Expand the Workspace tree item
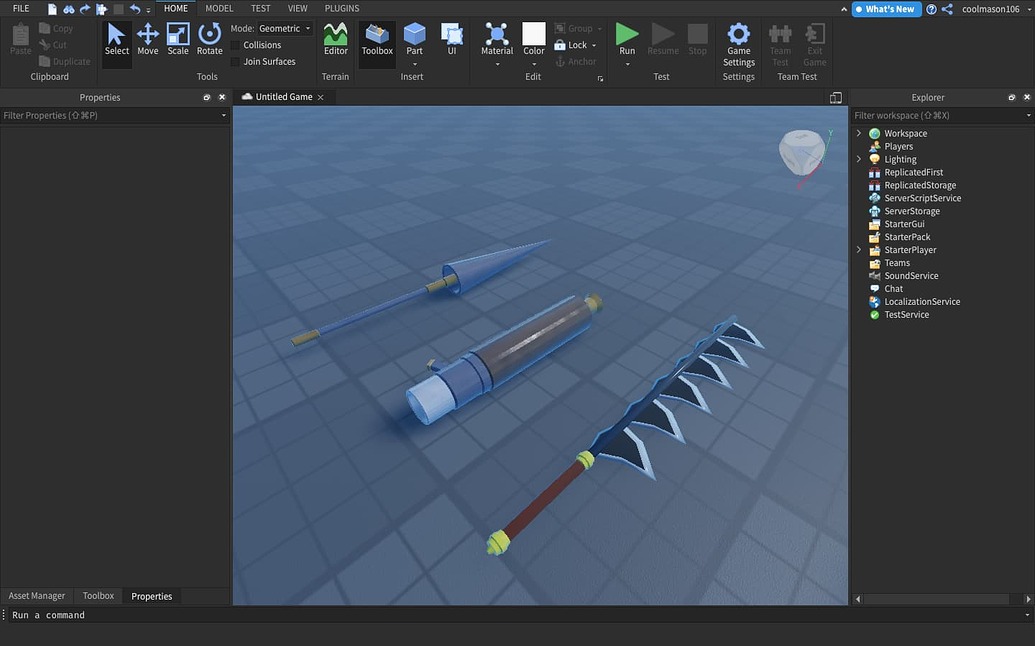1035x646 pixels. click(858, 132)
